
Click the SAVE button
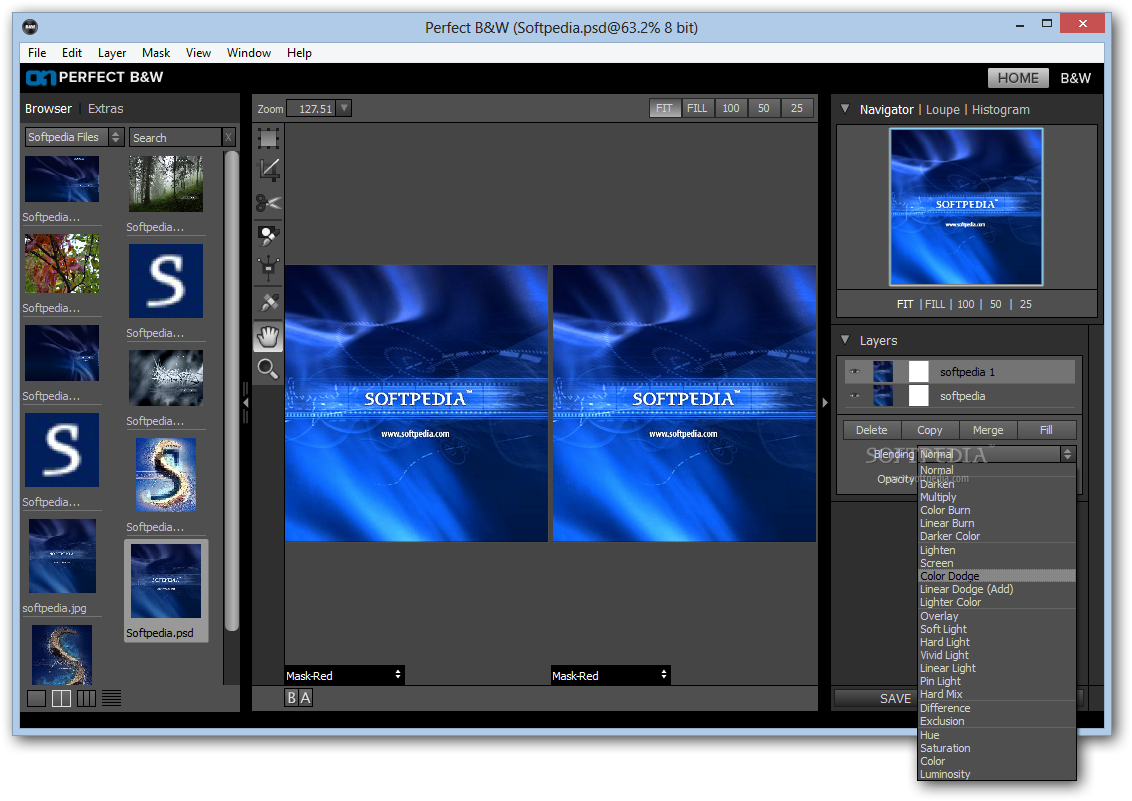point(876,698)
